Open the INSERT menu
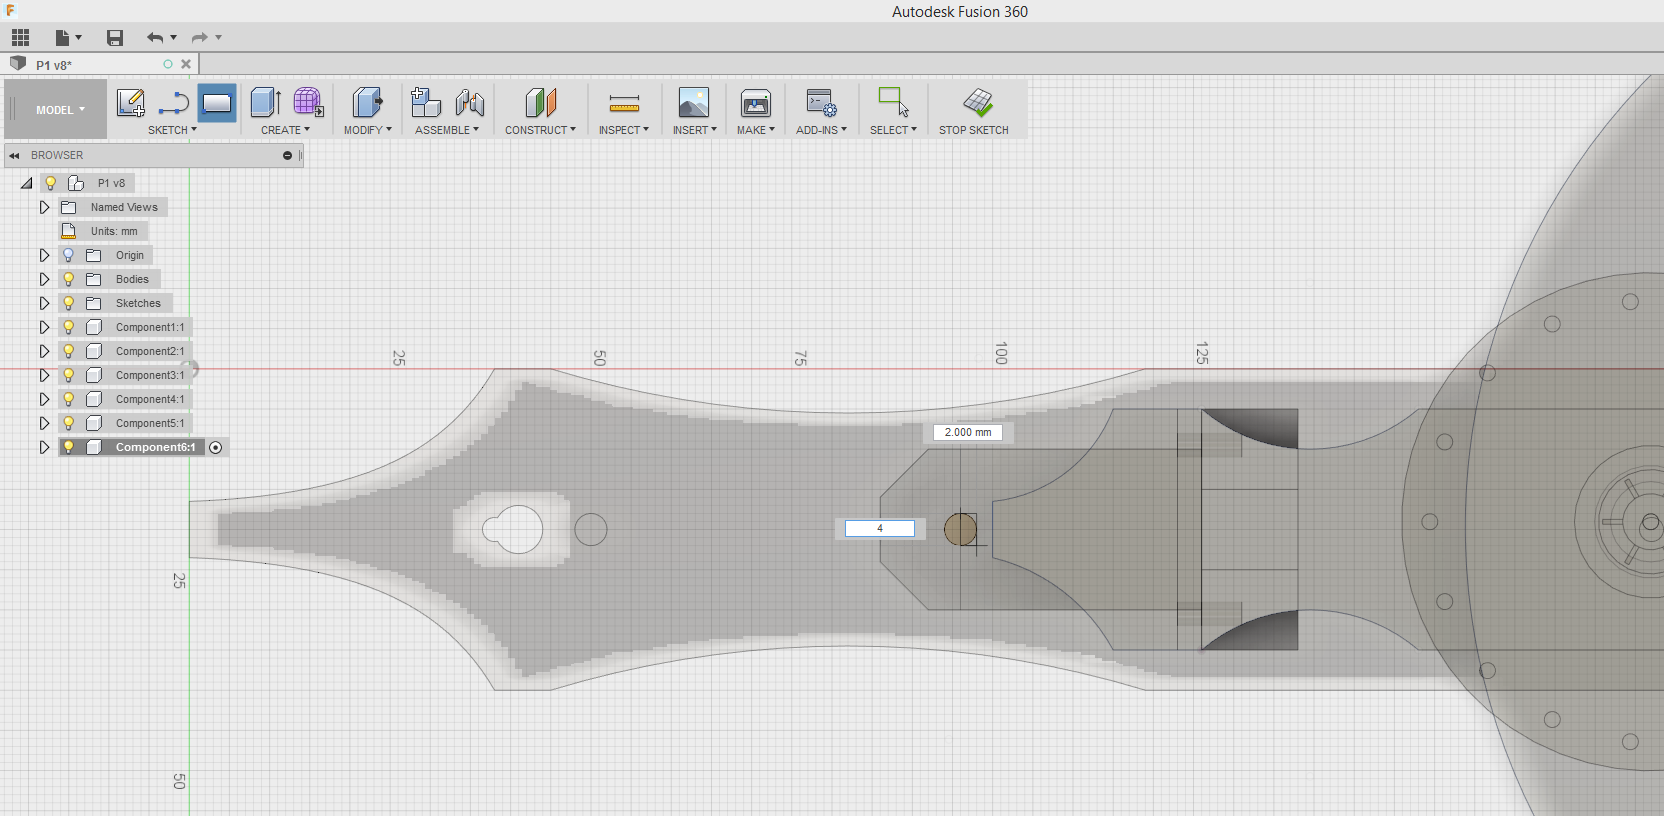1664x816 pixels. tap(694, 130)
